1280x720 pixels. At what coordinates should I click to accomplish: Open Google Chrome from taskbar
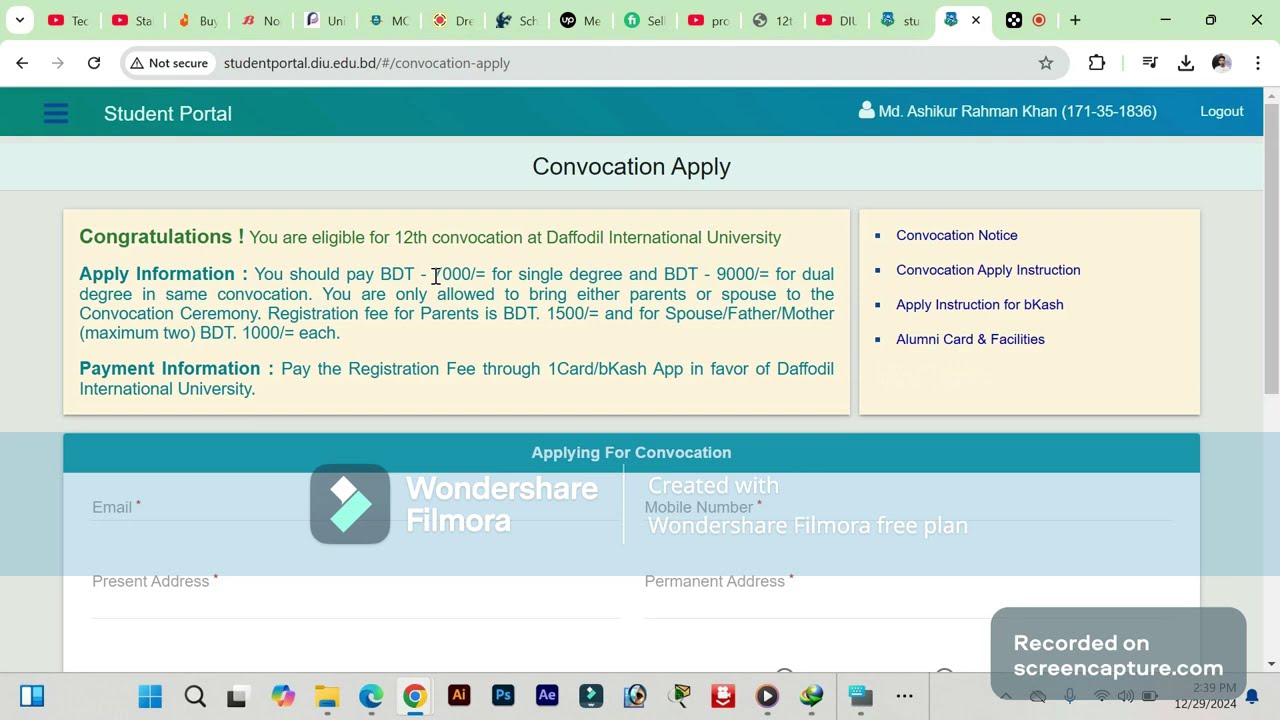[415, 696]
